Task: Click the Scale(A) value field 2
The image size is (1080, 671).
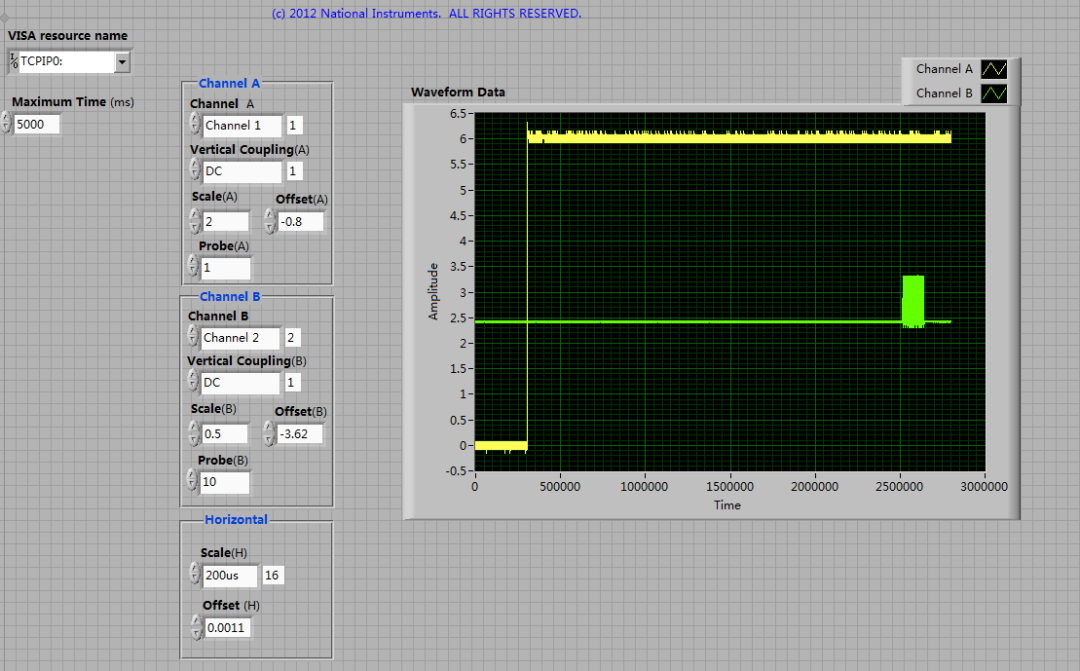Action: [x=225, y=222]
